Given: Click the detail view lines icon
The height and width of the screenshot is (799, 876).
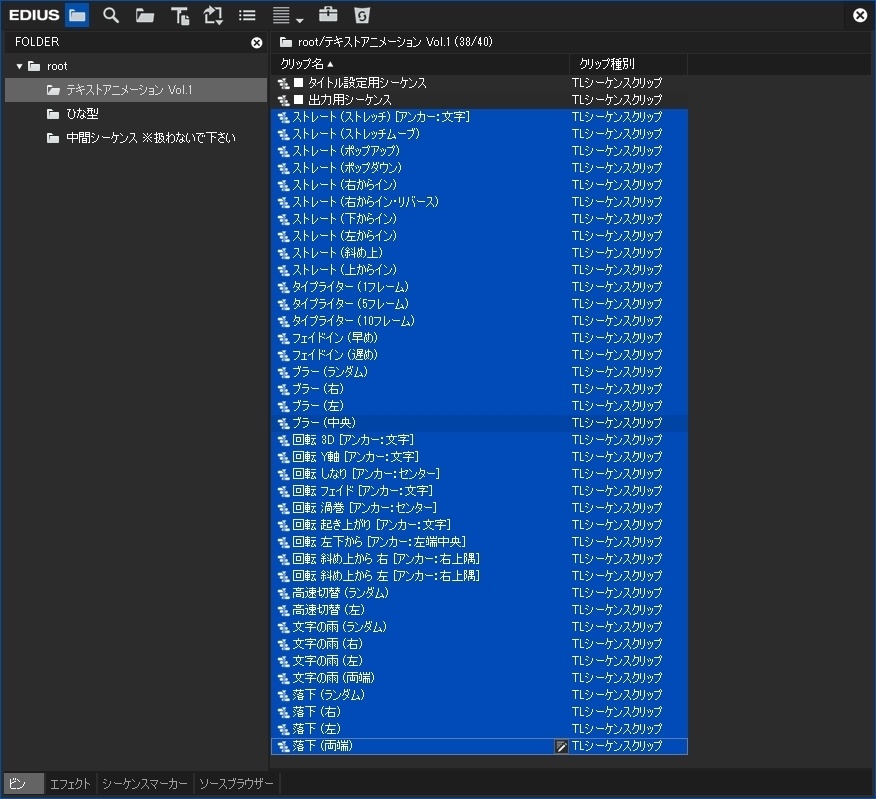Looking at the screenshot, I should 281,16.
